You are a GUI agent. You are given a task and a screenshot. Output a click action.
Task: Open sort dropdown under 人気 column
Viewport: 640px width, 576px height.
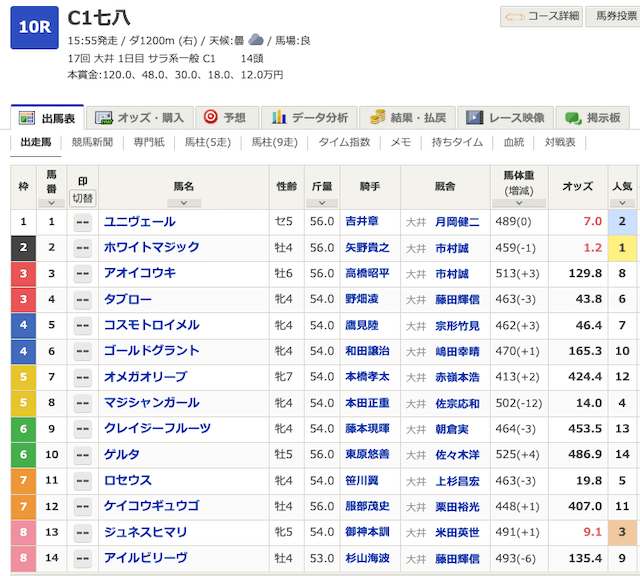(x=622, y=199)
